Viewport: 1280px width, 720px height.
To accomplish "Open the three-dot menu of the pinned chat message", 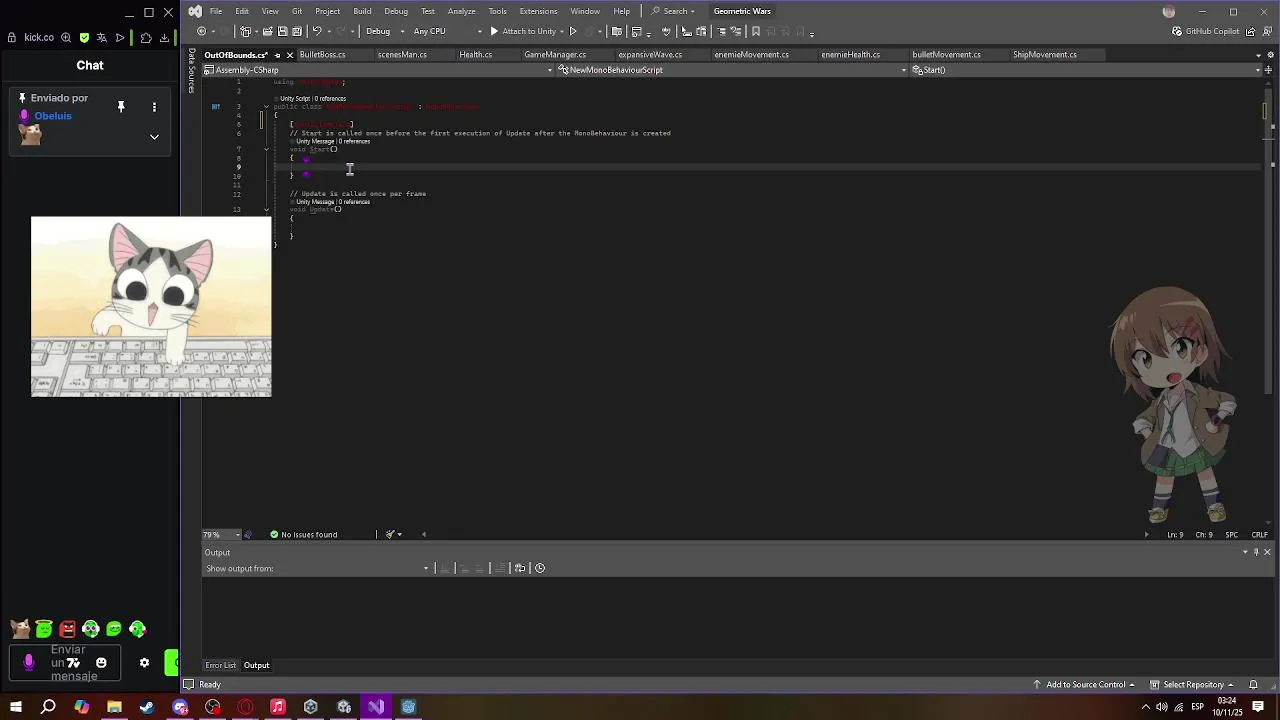I will tap(154, 106).
